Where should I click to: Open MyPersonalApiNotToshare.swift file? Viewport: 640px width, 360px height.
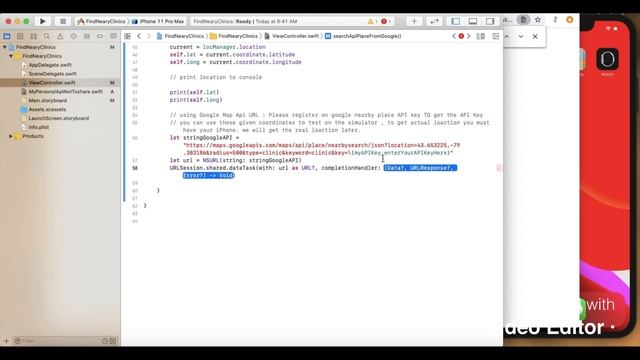(x=65, y=92)
